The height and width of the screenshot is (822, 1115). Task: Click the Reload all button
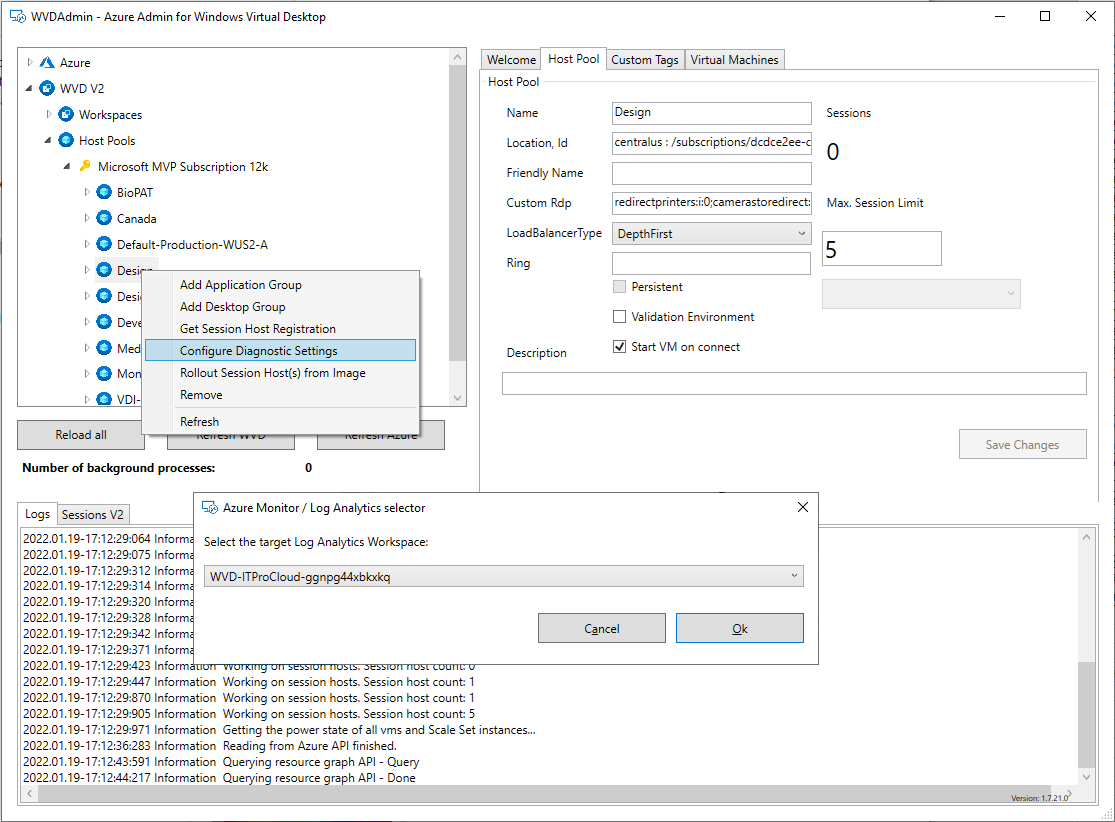(81, 434)
